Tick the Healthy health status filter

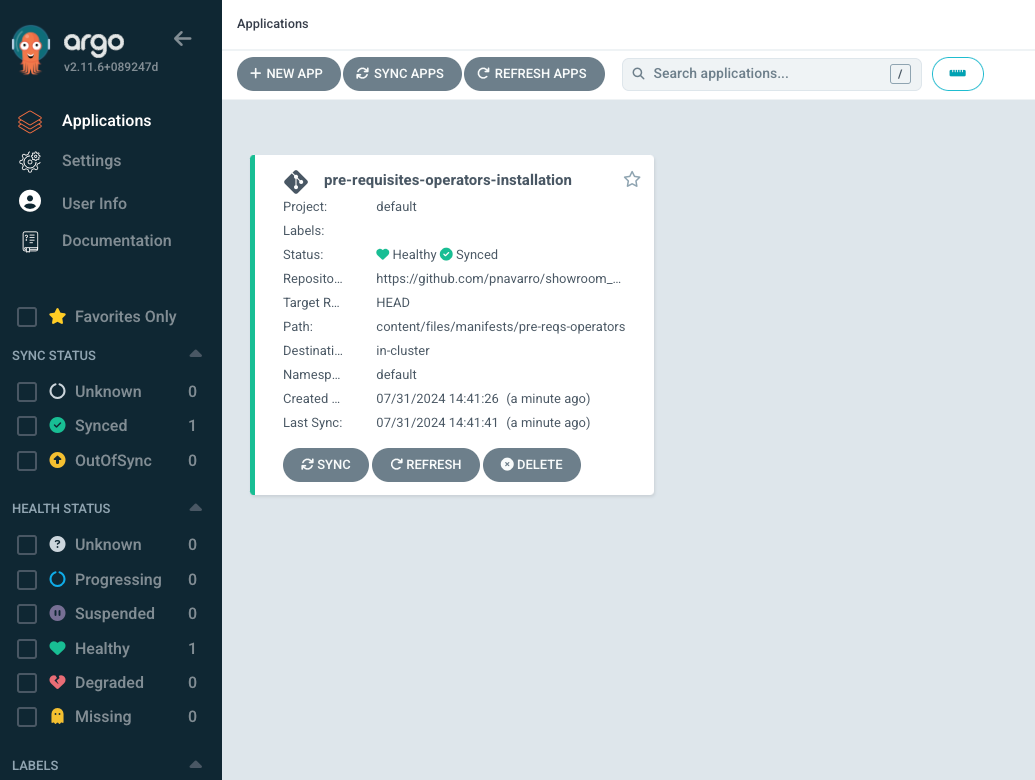coord(27,649)
